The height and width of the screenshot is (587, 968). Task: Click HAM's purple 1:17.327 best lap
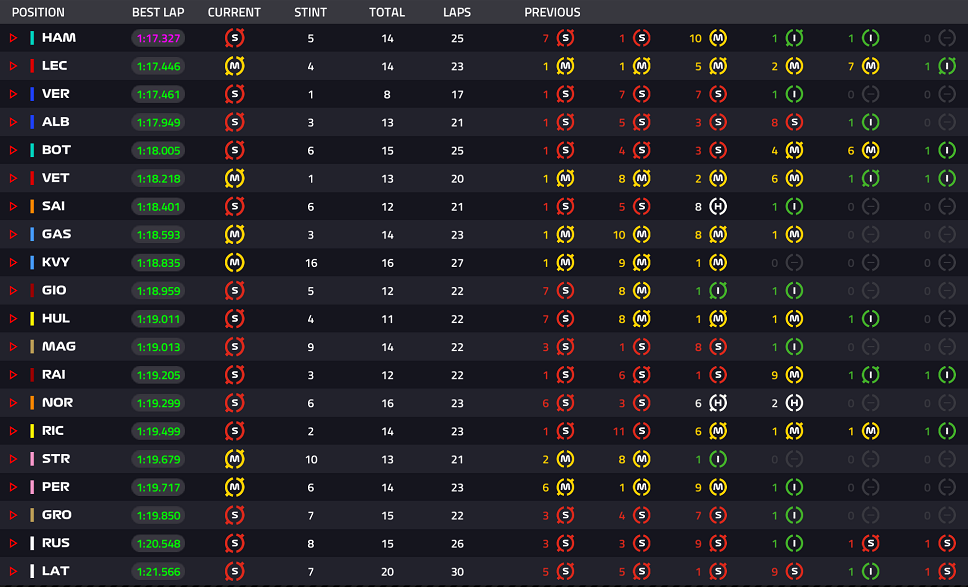(x=159, y=38)
